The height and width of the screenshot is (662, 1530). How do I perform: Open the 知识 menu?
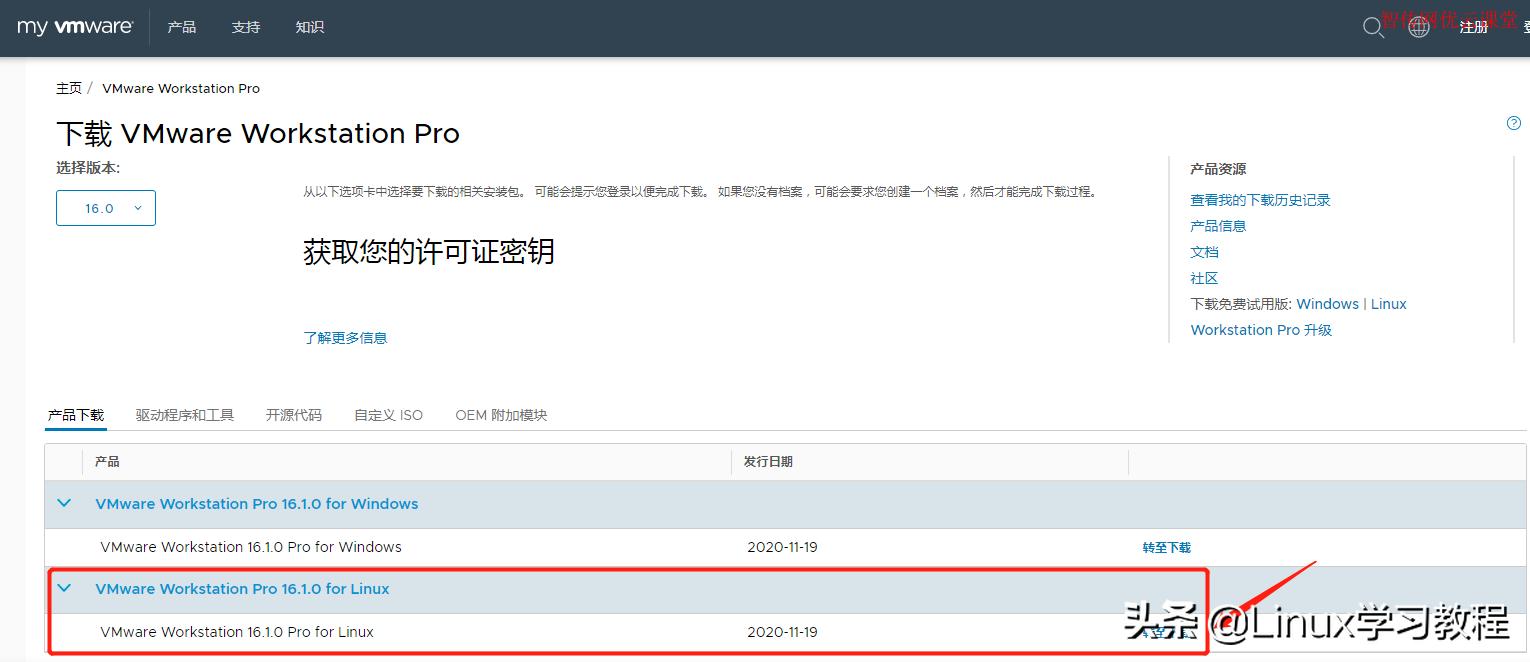pyautogui.click(x=309, y=27)
